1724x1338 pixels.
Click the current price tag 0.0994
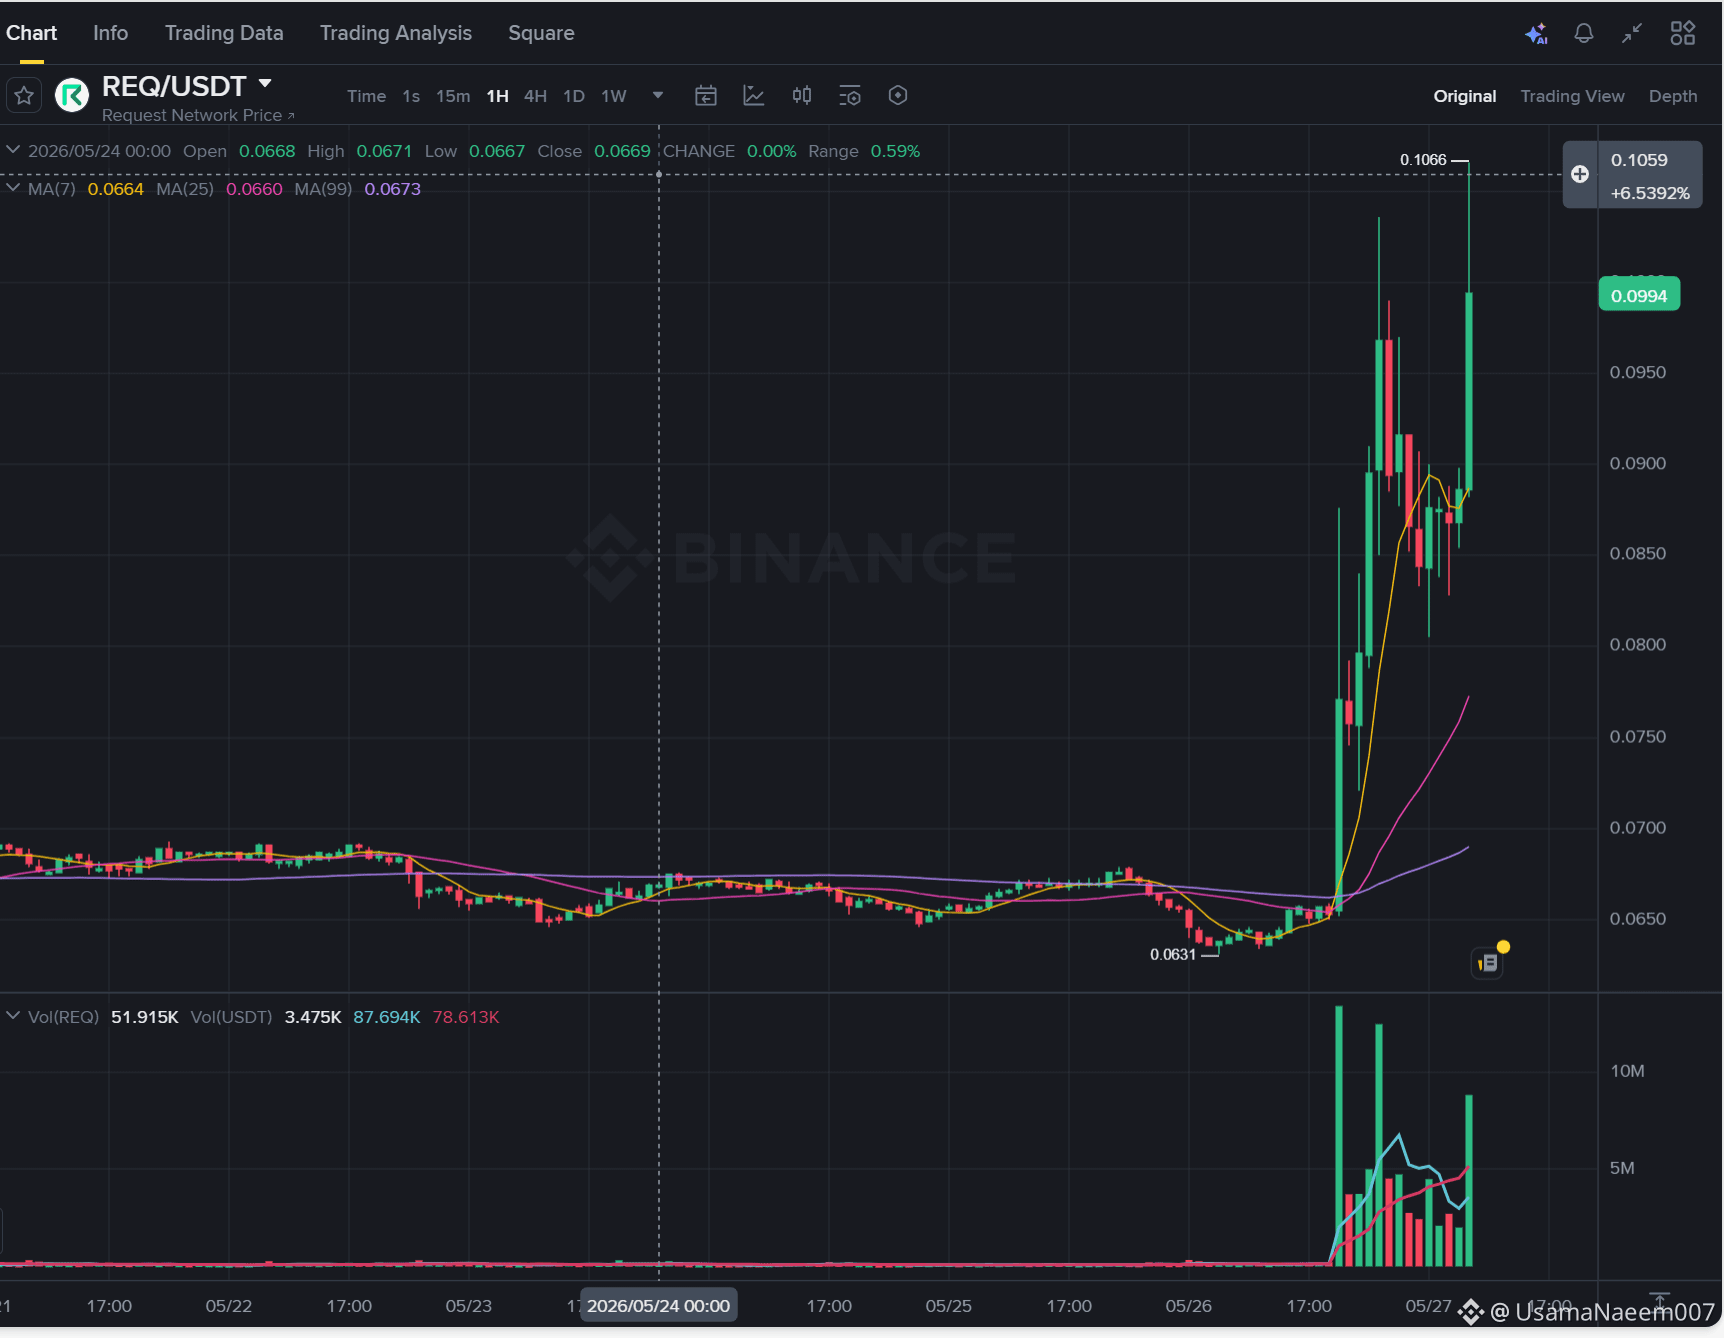click(1639, 296)
